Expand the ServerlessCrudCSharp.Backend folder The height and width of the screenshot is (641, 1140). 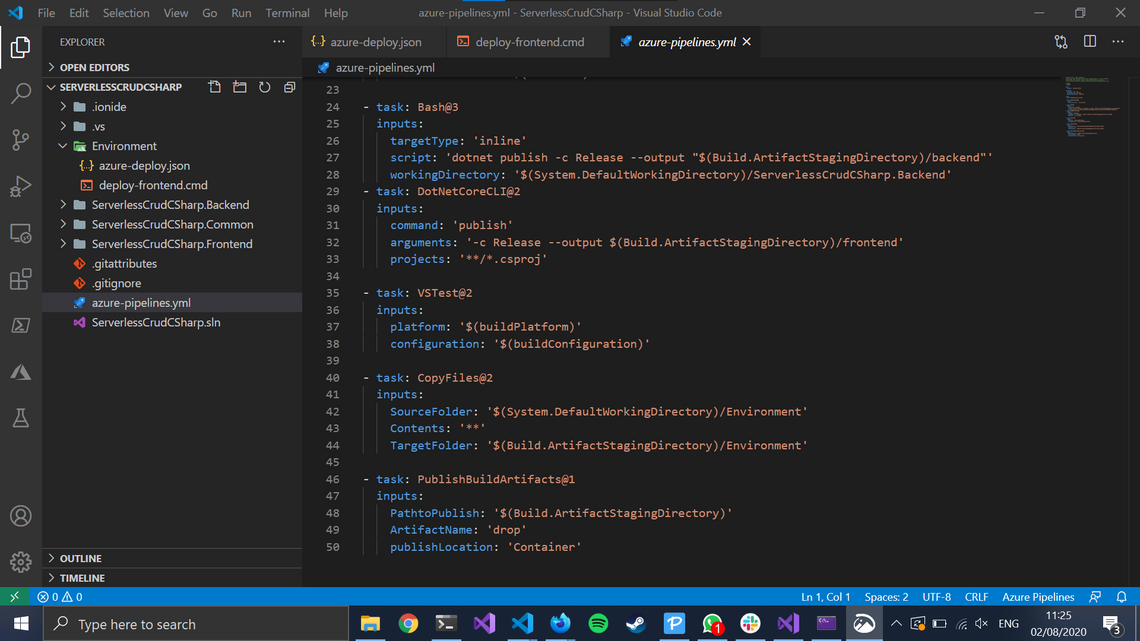click(x=172, y=205)
